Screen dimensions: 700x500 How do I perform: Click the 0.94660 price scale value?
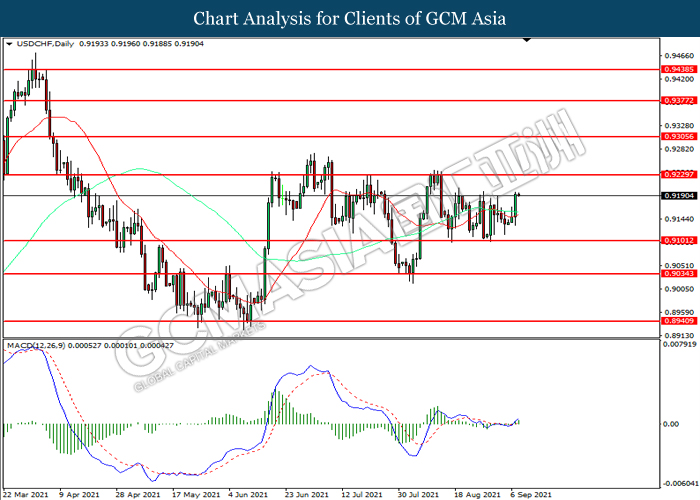[x=679, y=56]
